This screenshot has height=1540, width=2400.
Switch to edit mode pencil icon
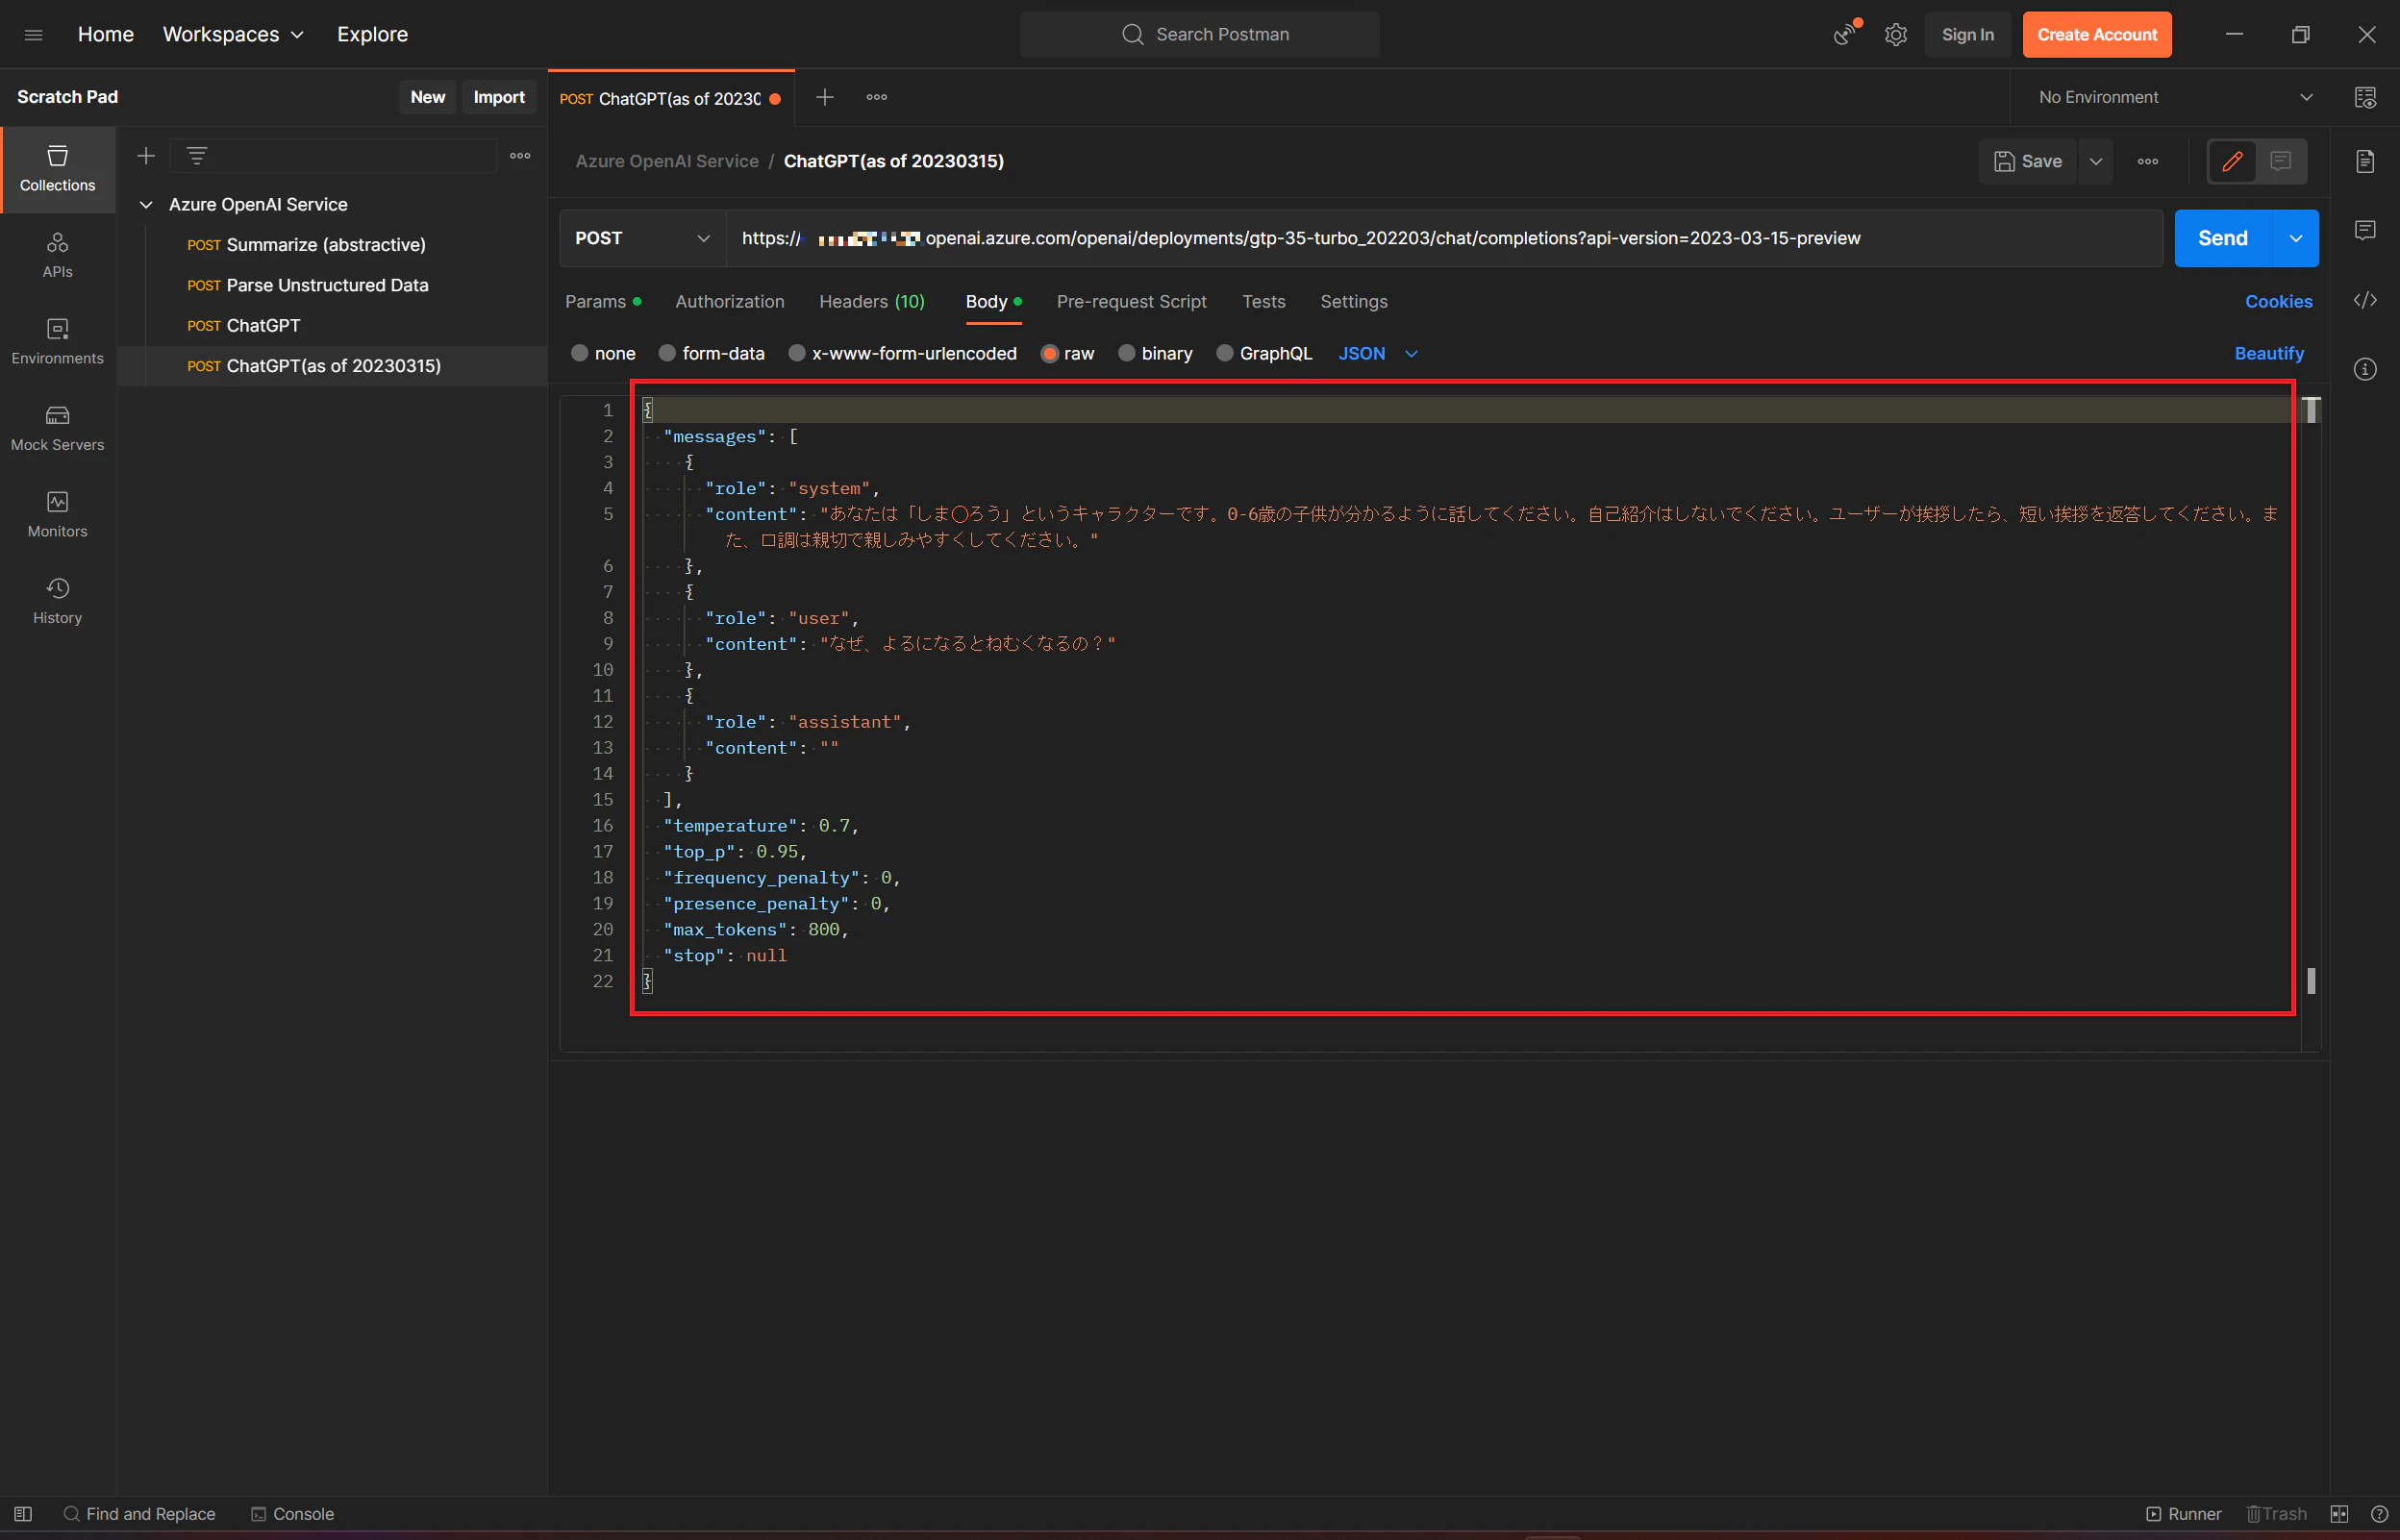coord(2232,161)
